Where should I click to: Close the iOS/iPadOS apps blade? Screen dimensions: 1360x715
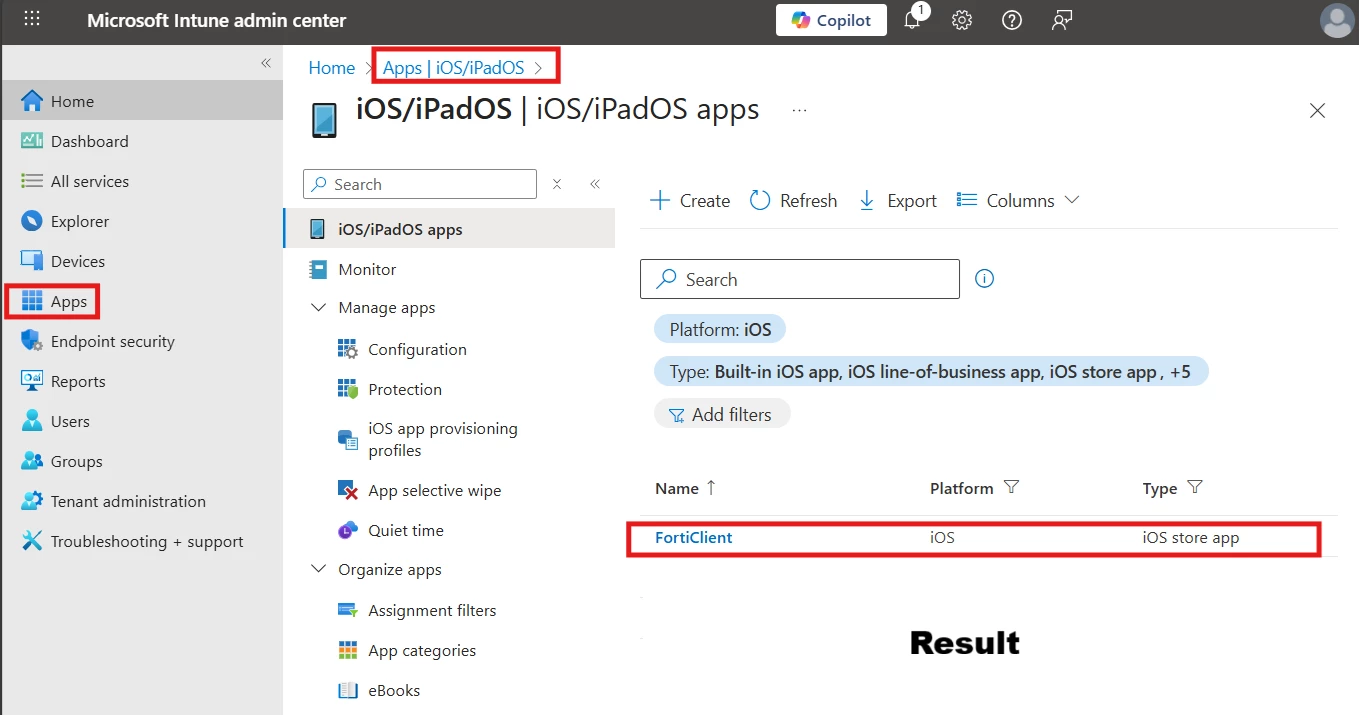[x=1317, y=111]
